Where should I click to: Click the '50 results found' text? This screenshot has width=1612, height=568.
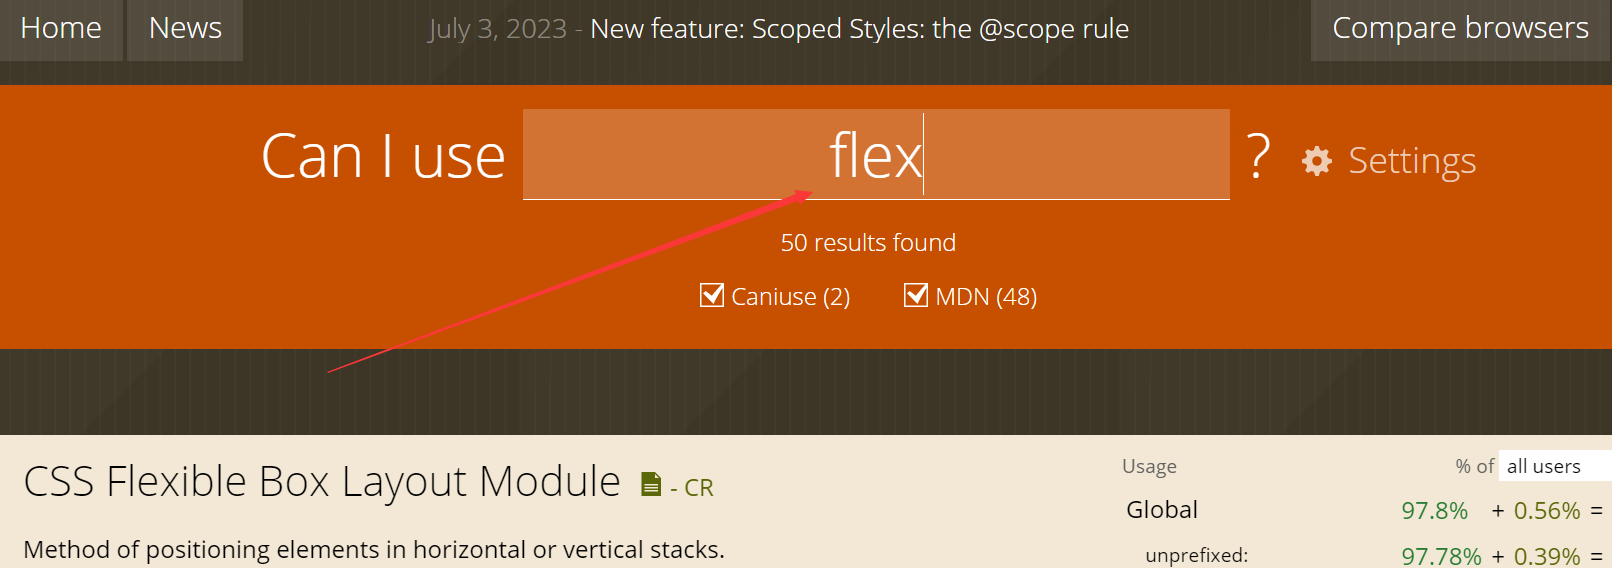coord(868,243)
